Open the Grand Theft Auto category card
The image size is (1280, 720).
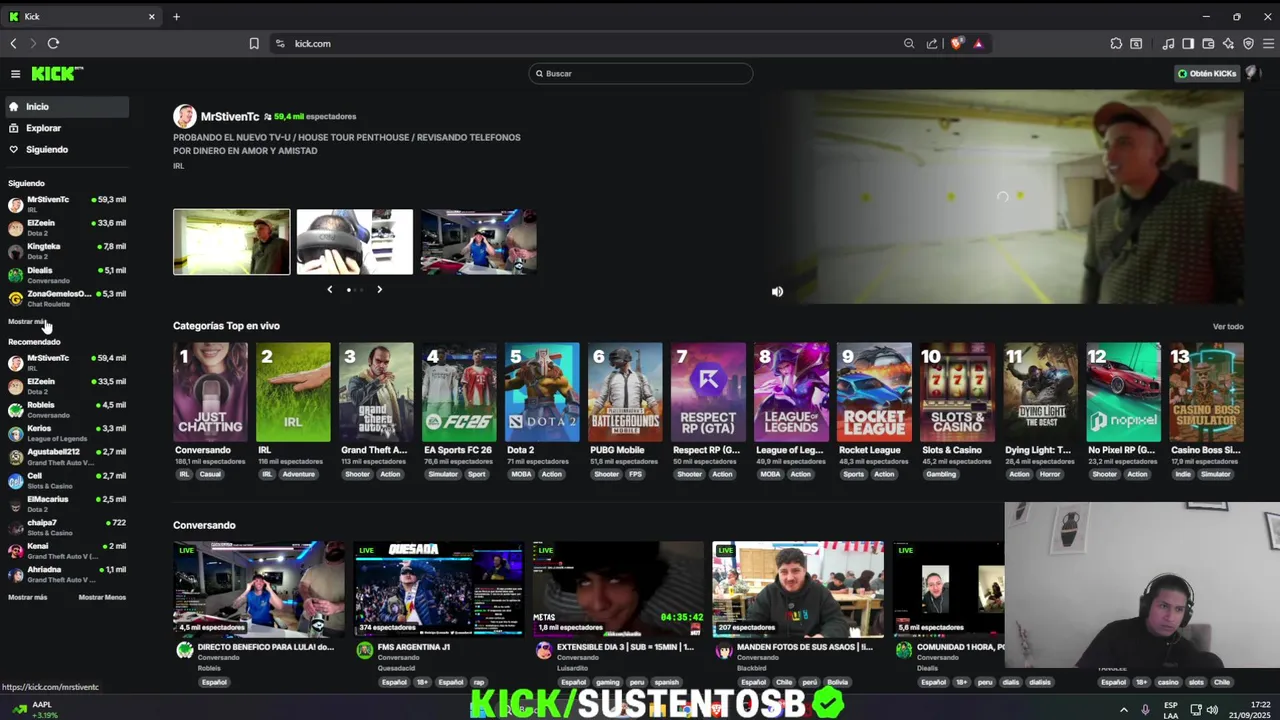tap(376, 392)
